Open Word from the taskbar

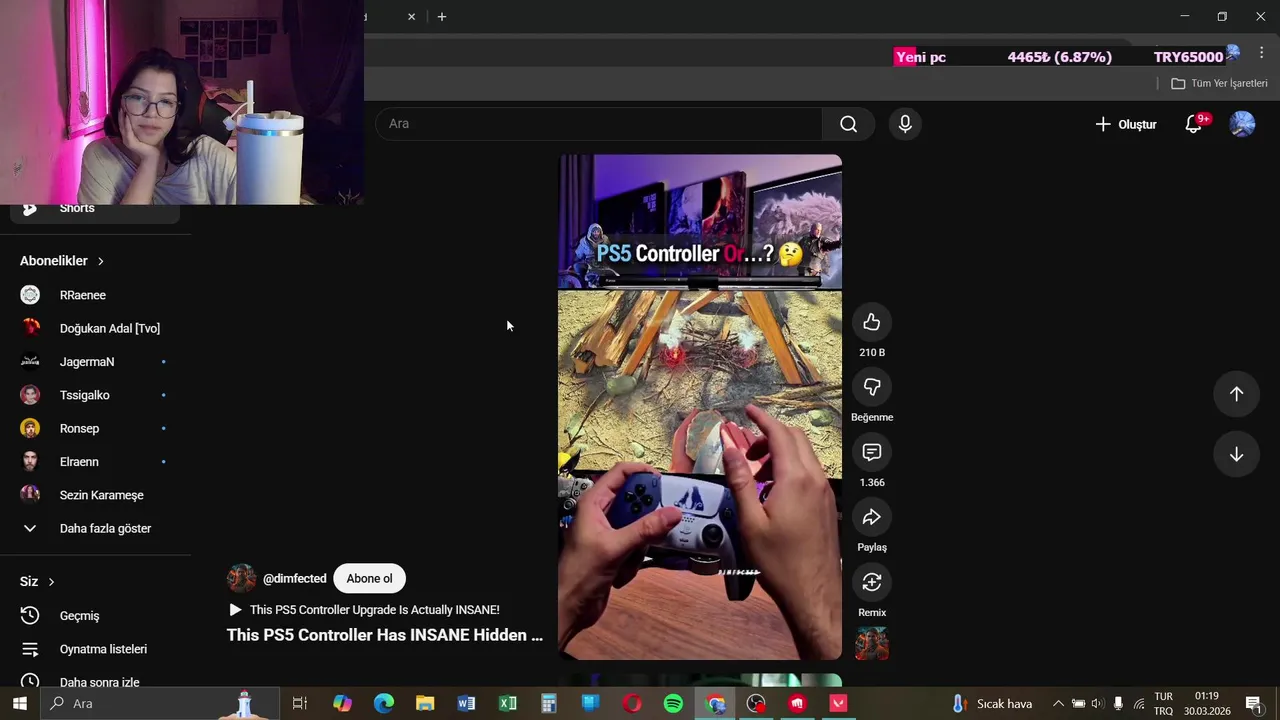[x=466, y=704]
